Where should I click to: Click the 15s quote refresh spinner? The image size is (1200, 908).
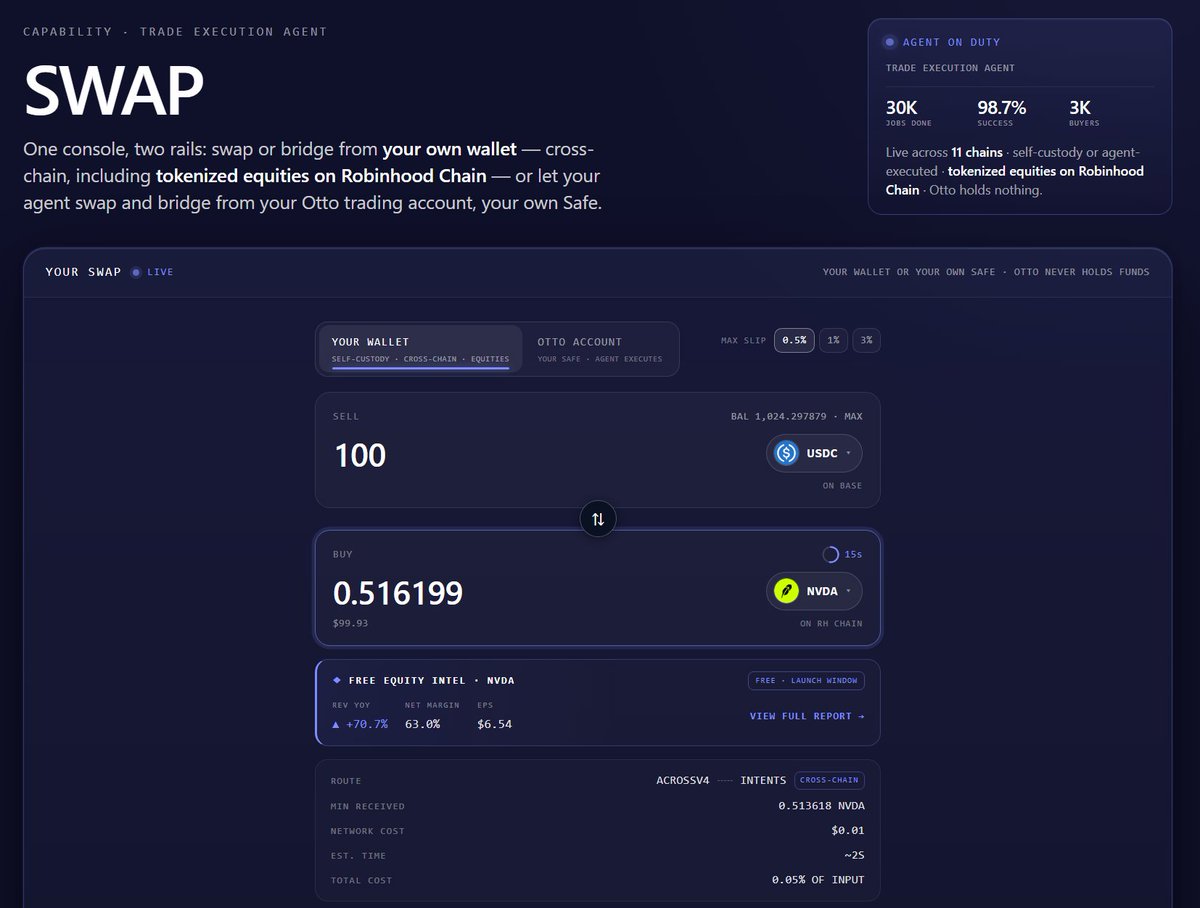pos(830,554)
